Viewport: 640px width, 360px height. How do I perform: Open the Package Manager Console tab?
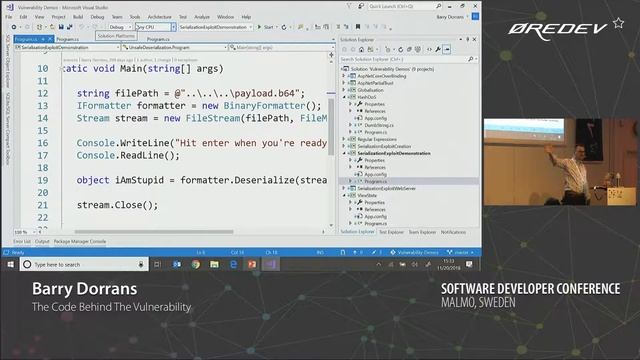click(x=80, y=242)
